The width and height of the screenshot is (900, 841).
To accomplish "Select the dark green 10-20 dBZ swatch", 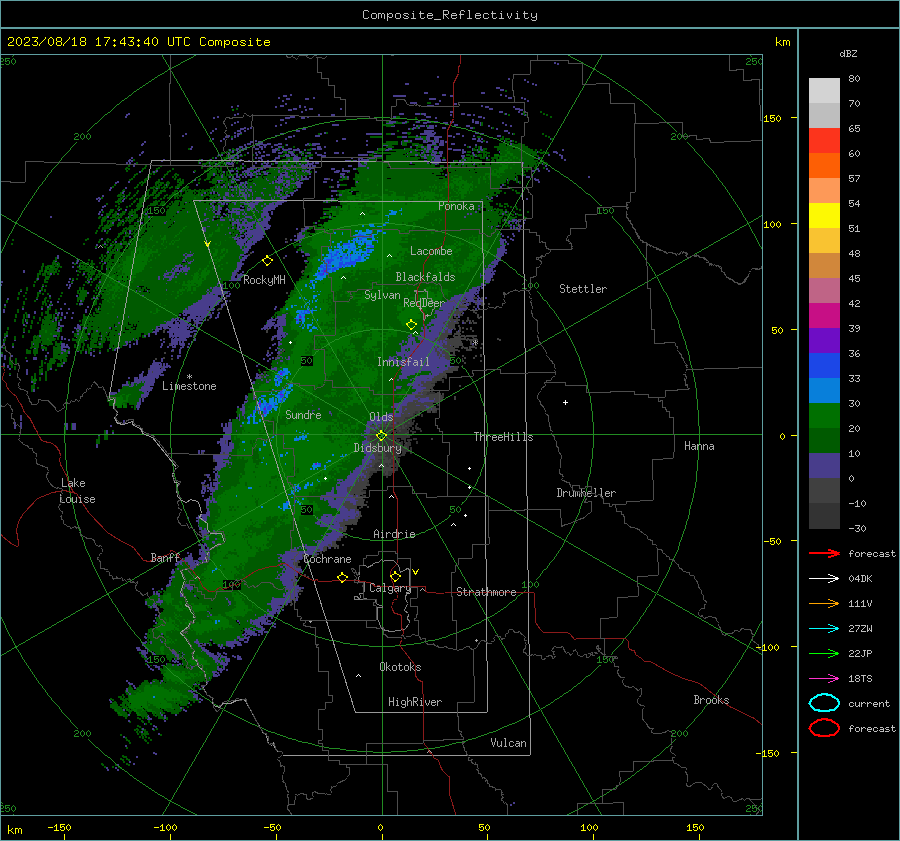I will pyautogui.click(x=824, y=440).
